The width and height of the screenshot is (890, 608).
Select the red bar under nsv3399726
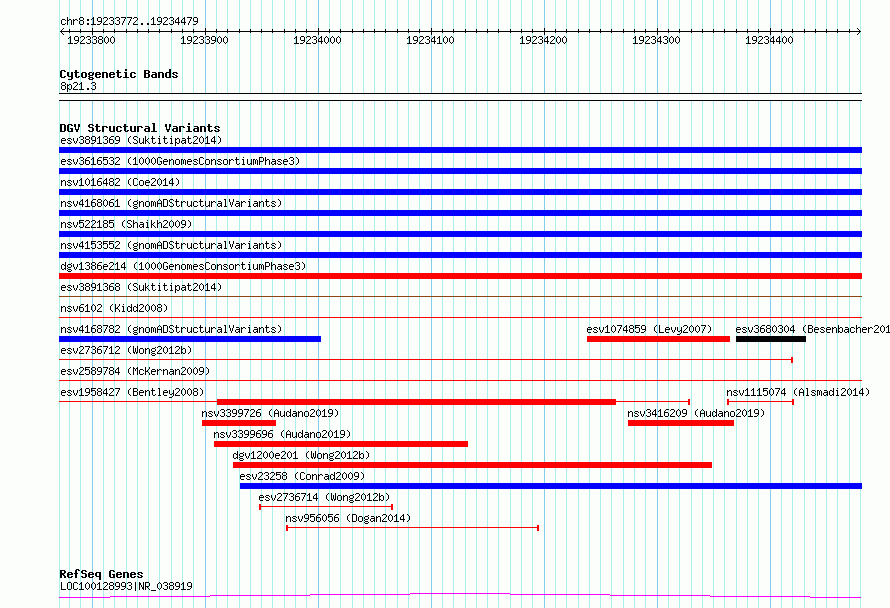(x=239, y=423)
